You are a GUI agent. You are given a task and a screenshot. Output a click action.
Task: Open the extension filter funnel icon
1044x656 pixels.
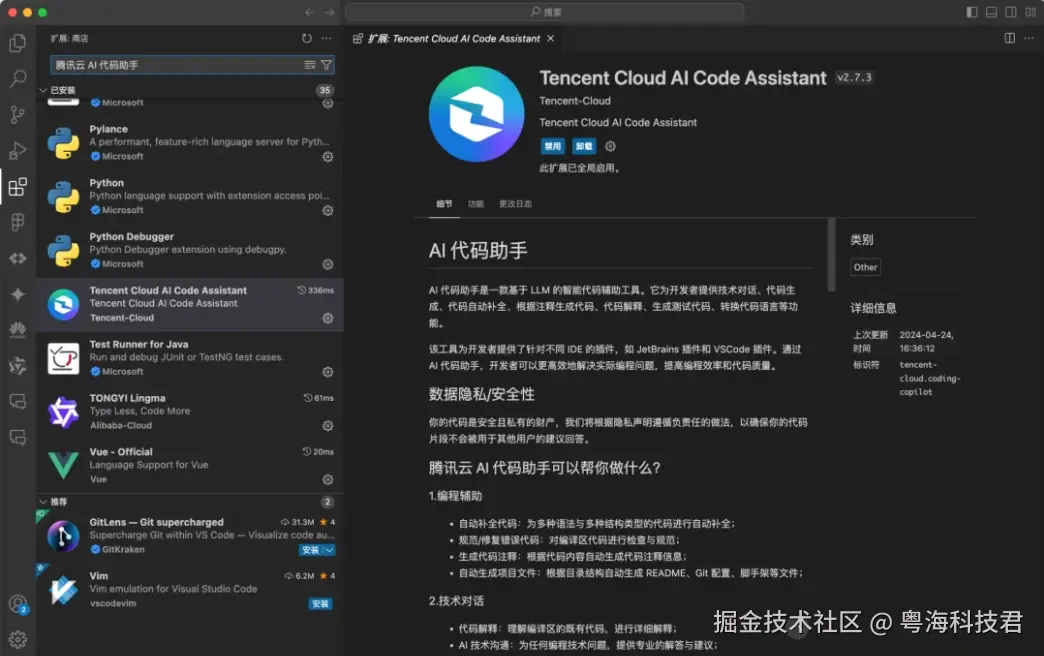coord(326,65)
